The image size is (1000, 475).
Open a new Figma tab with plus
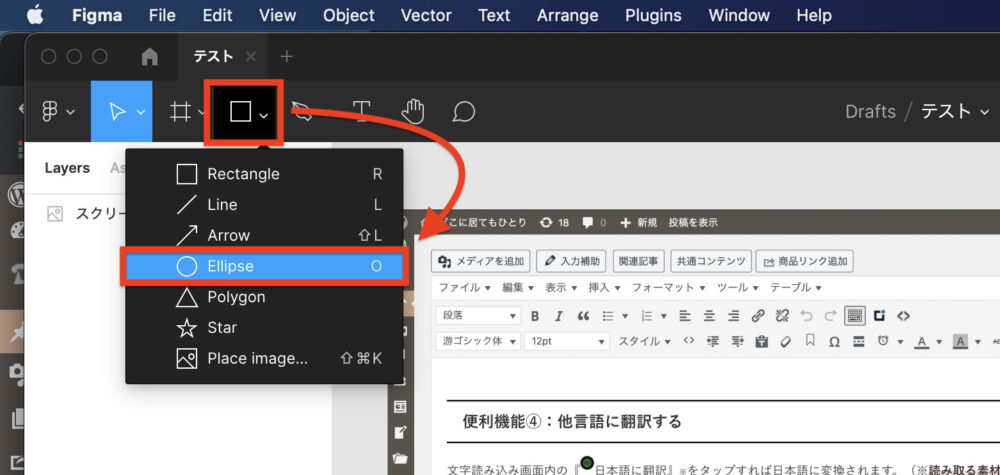point(286,57)
